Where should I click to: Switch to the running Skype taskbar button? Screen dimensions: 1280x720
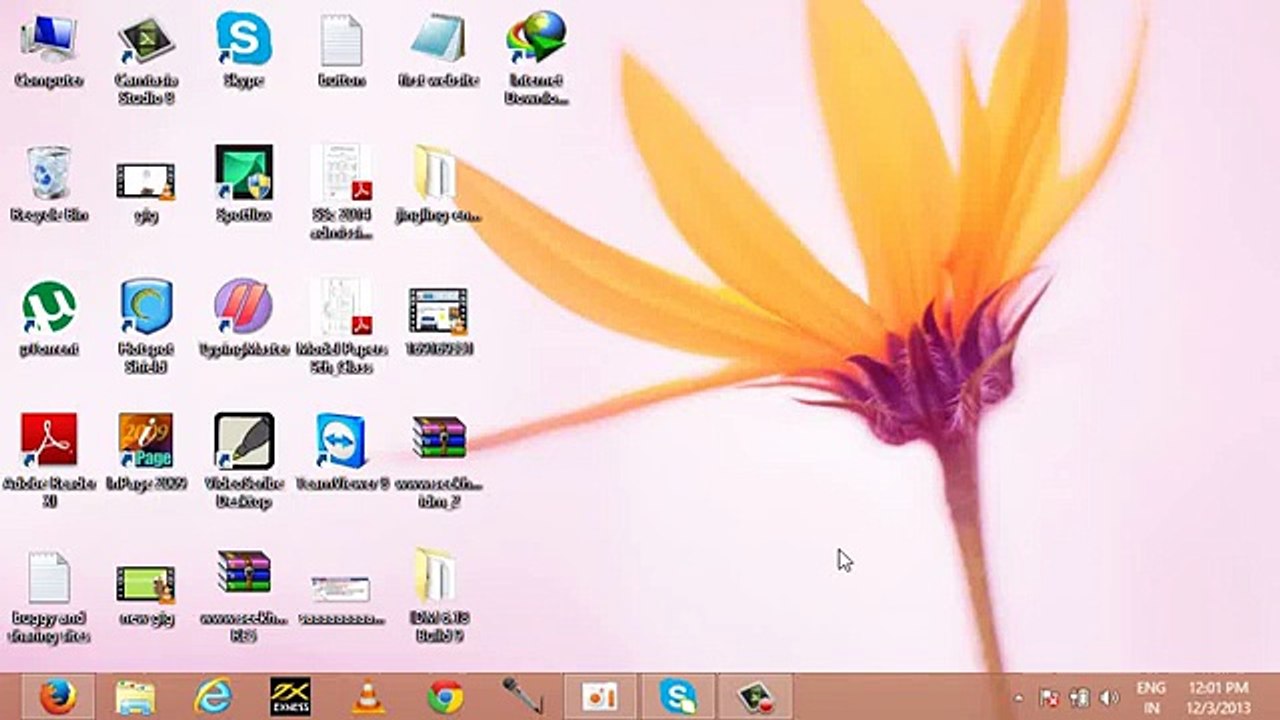tap(678, 696)
